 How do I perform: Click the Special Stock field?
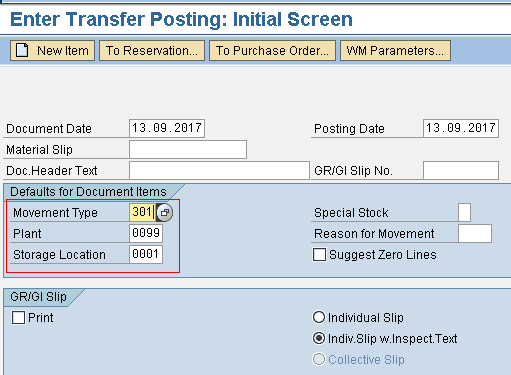[x=465, y=212]
